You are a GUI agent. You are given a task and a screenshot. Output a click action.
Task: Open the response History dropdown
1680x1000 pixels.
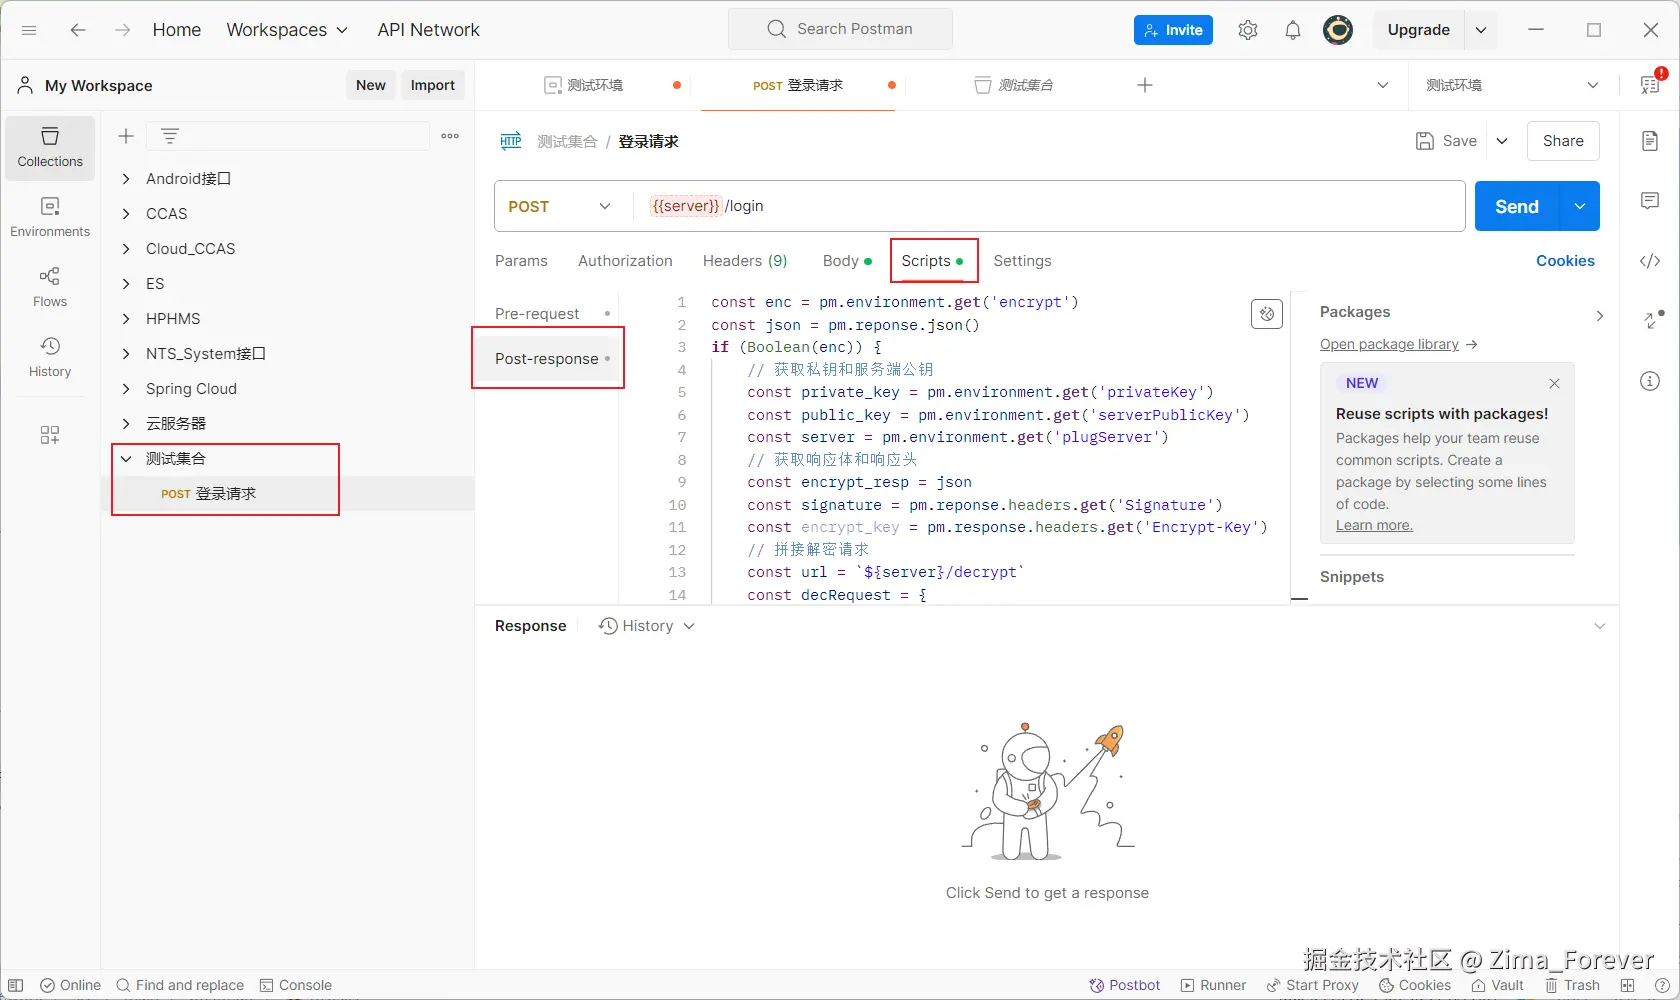click(646, 626)
